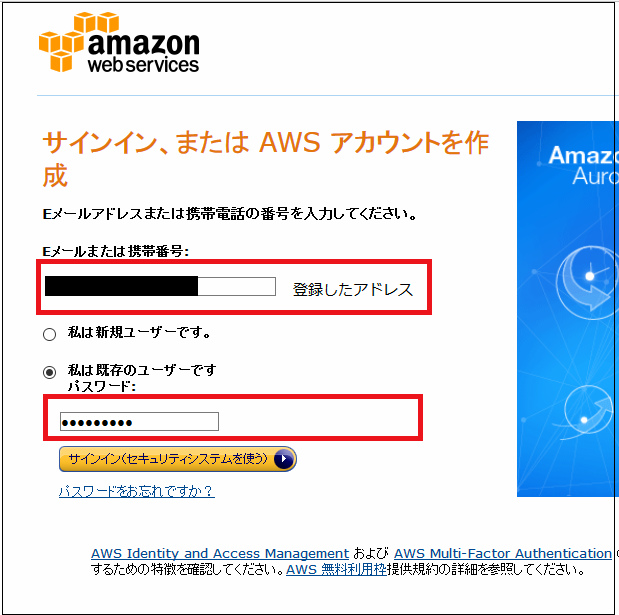Click the clock restore icon in the Aurora banner
Viewport: 619px width, 615px height.
pos(587,278)
